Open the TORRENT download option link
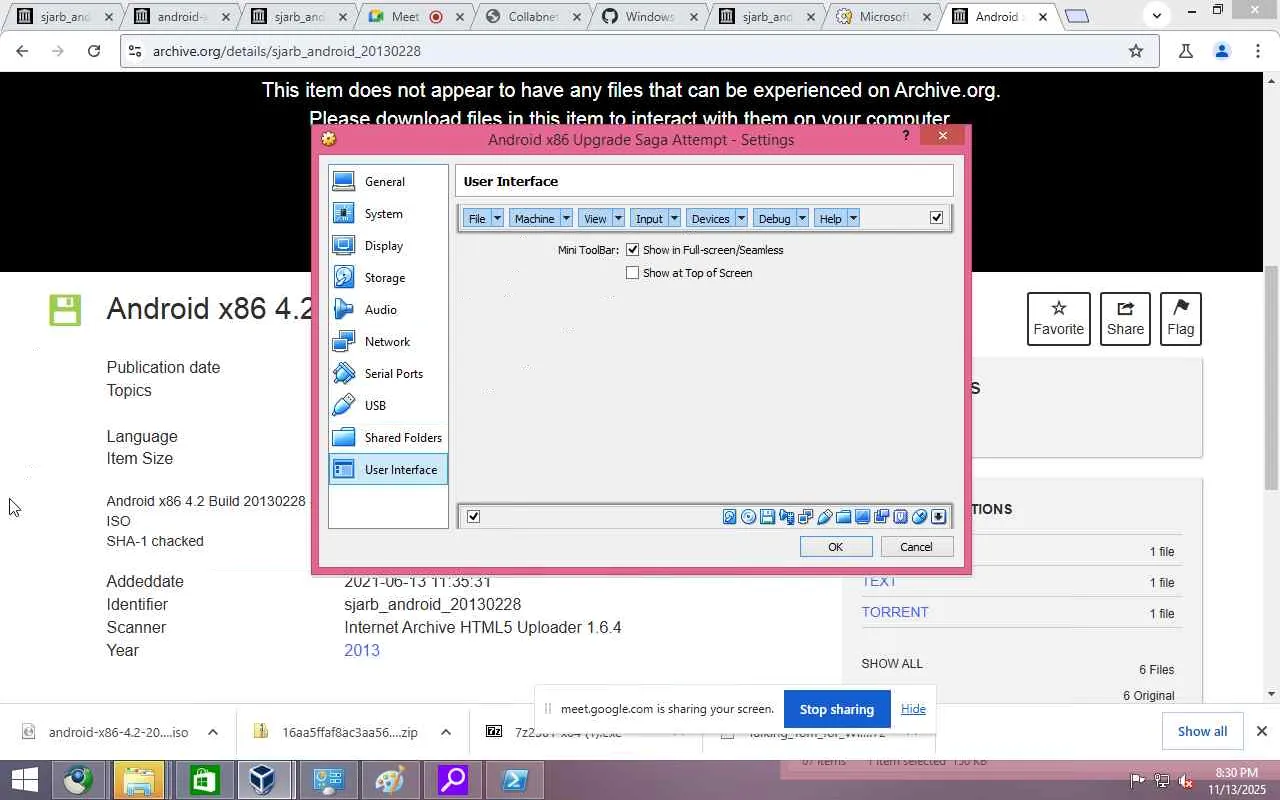The image size is (1280, 800). [895, 612]
